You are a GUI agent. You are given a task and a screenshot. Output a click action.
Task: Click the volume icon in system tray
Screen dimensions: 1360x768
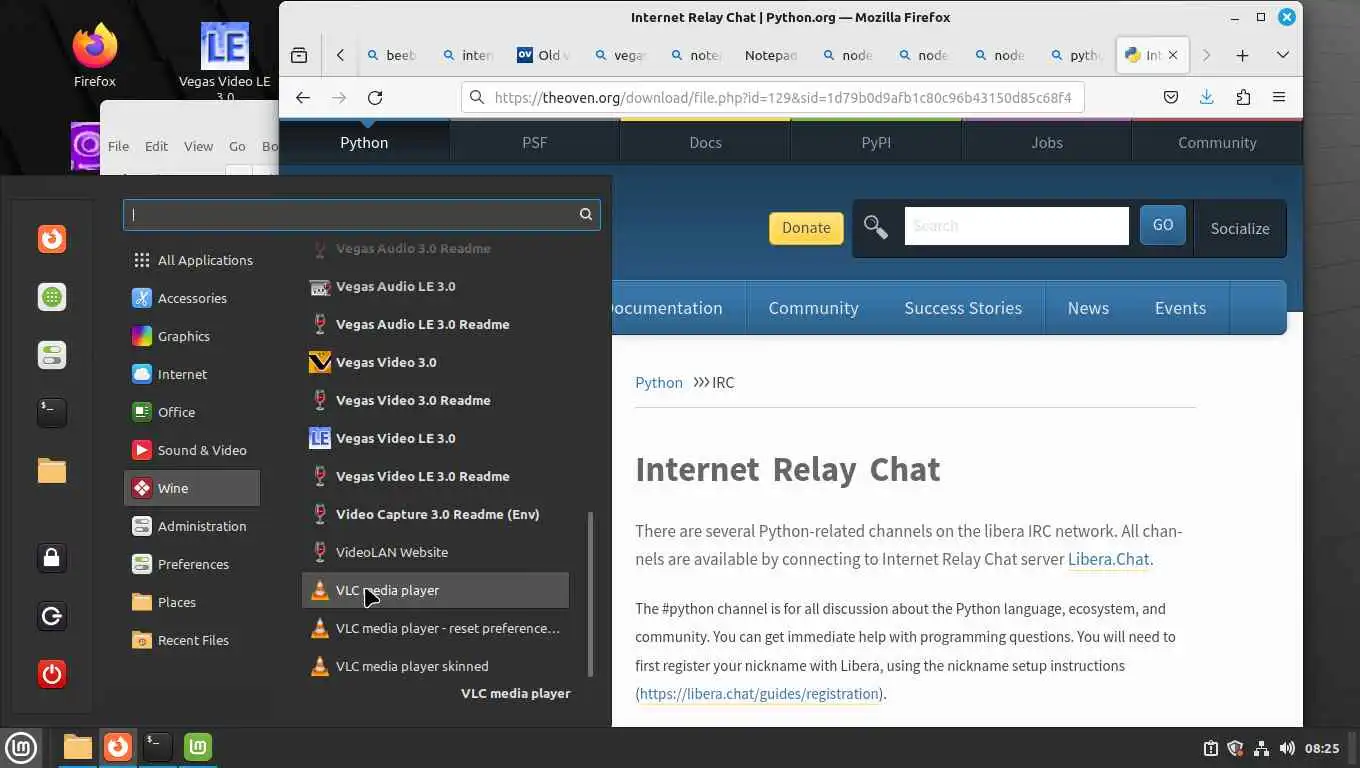coord(1287,748)
